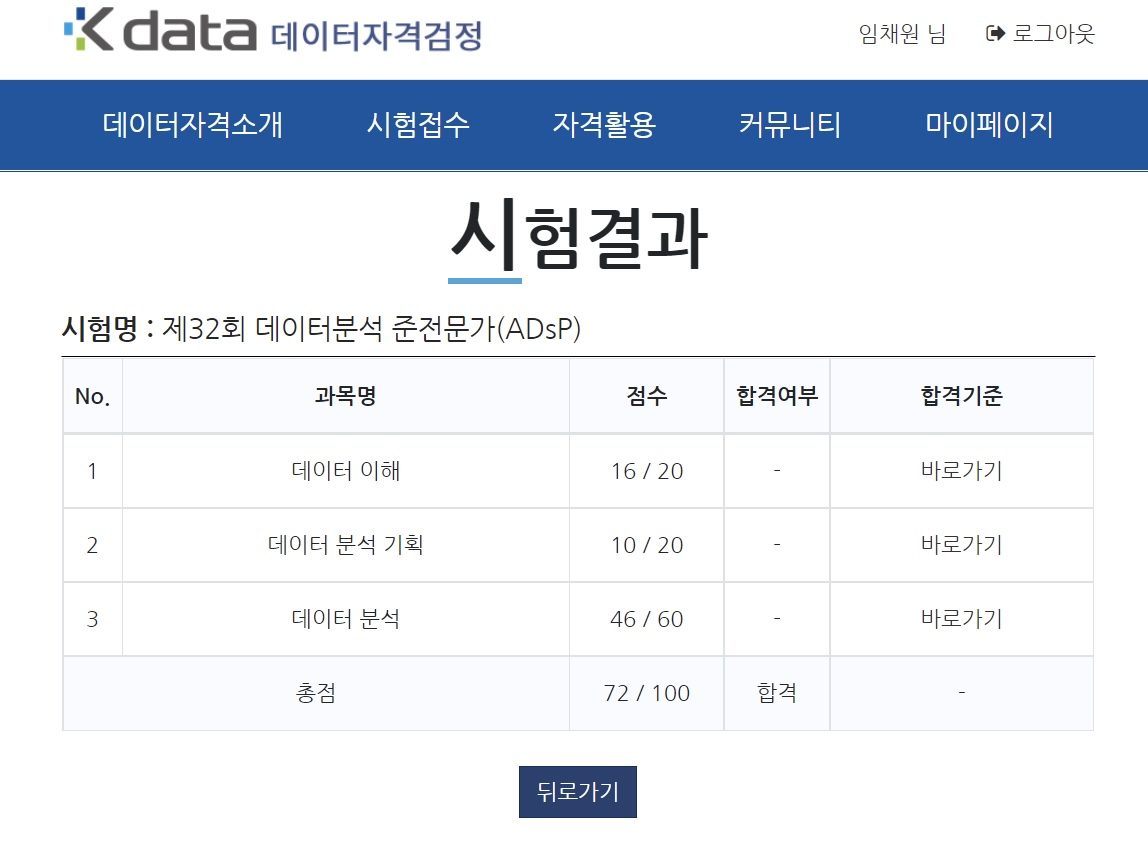
Task: Click the score 10 / 20
Action: point(646,545)
